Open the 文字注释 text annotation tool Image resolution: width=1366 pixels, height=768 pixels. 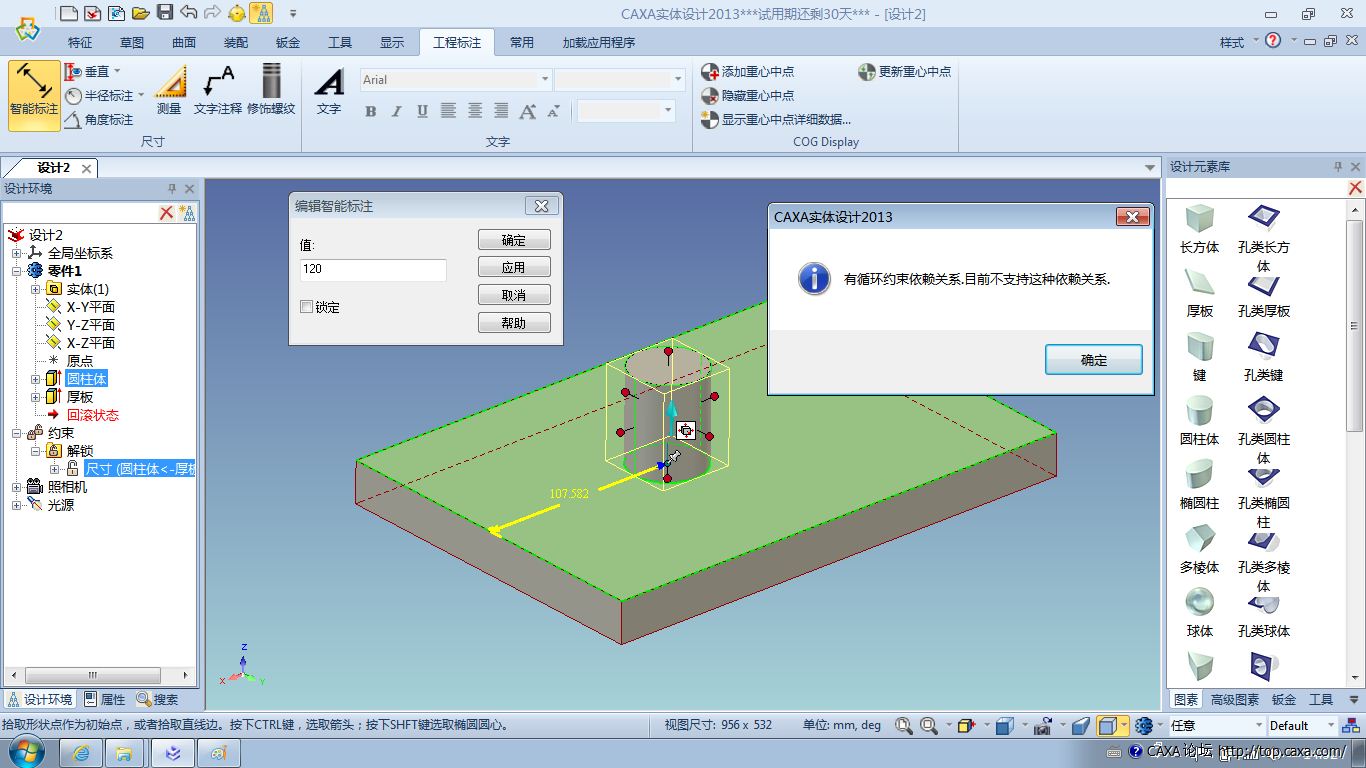pyautogui.click(x=217, y=91)
